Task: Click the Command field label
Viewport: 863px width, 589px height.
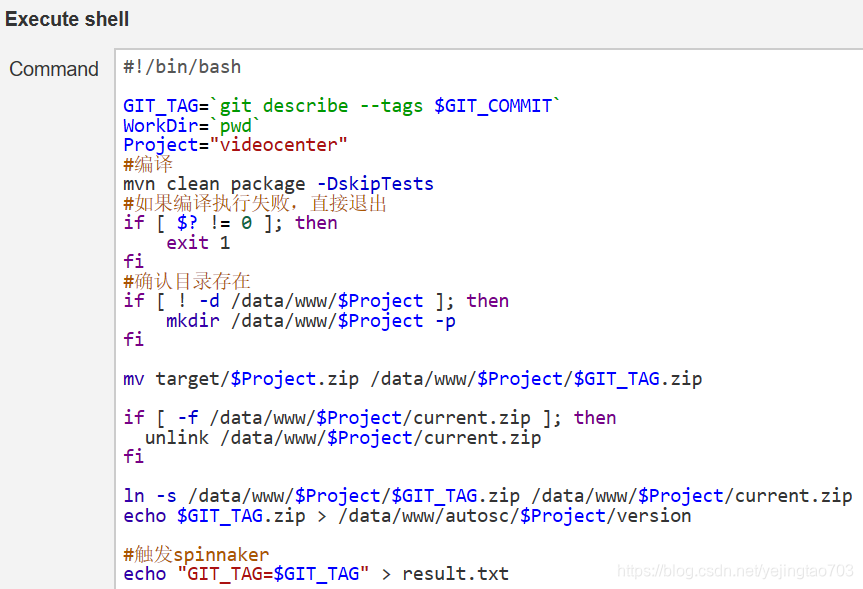Action: [x=54, y=69]
